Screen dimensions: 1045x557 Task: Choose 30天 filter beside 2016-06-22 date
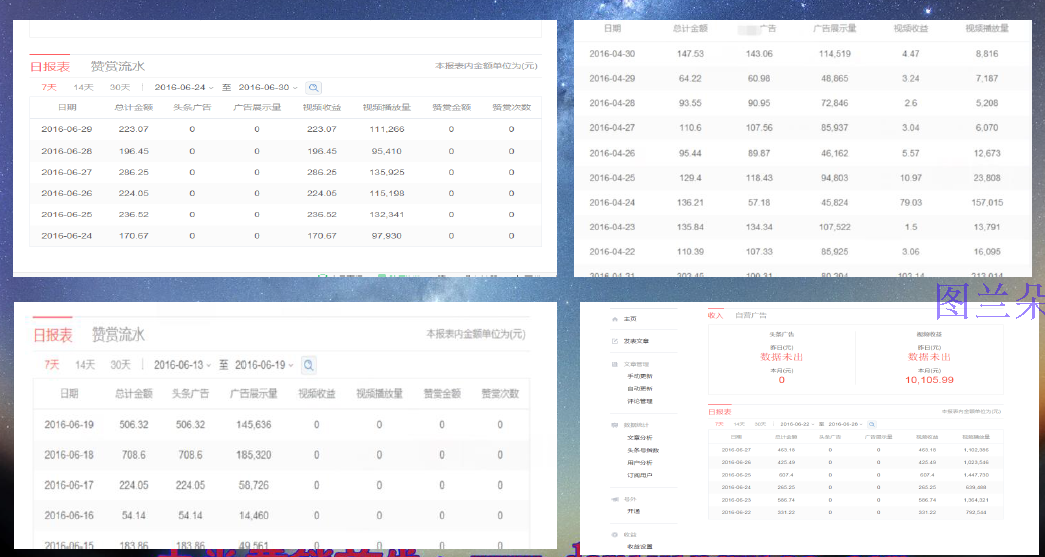coord(760,424)
